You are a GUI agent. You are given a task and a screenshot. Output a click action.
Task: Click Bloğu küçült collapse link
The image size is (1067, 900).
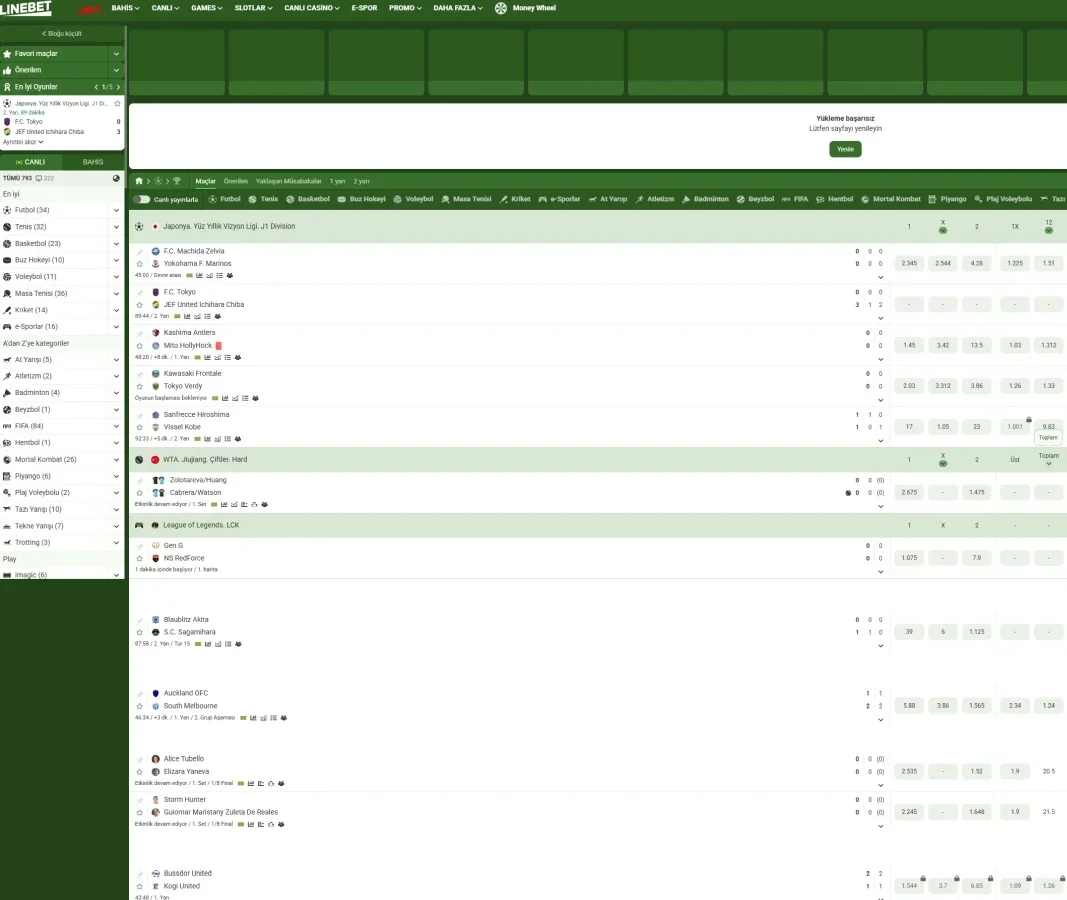pos(62,33)
